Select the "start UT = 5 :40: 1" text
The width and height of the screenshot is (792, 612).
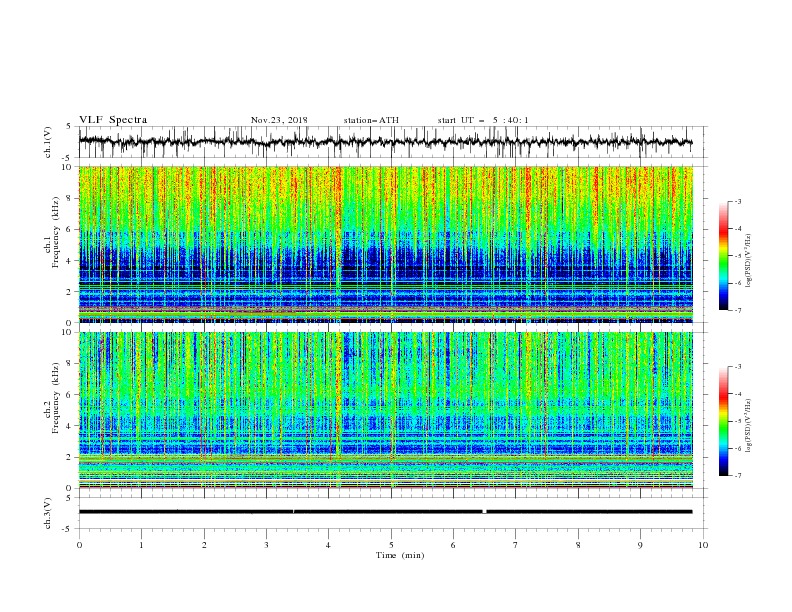click(x=483, y=120)
